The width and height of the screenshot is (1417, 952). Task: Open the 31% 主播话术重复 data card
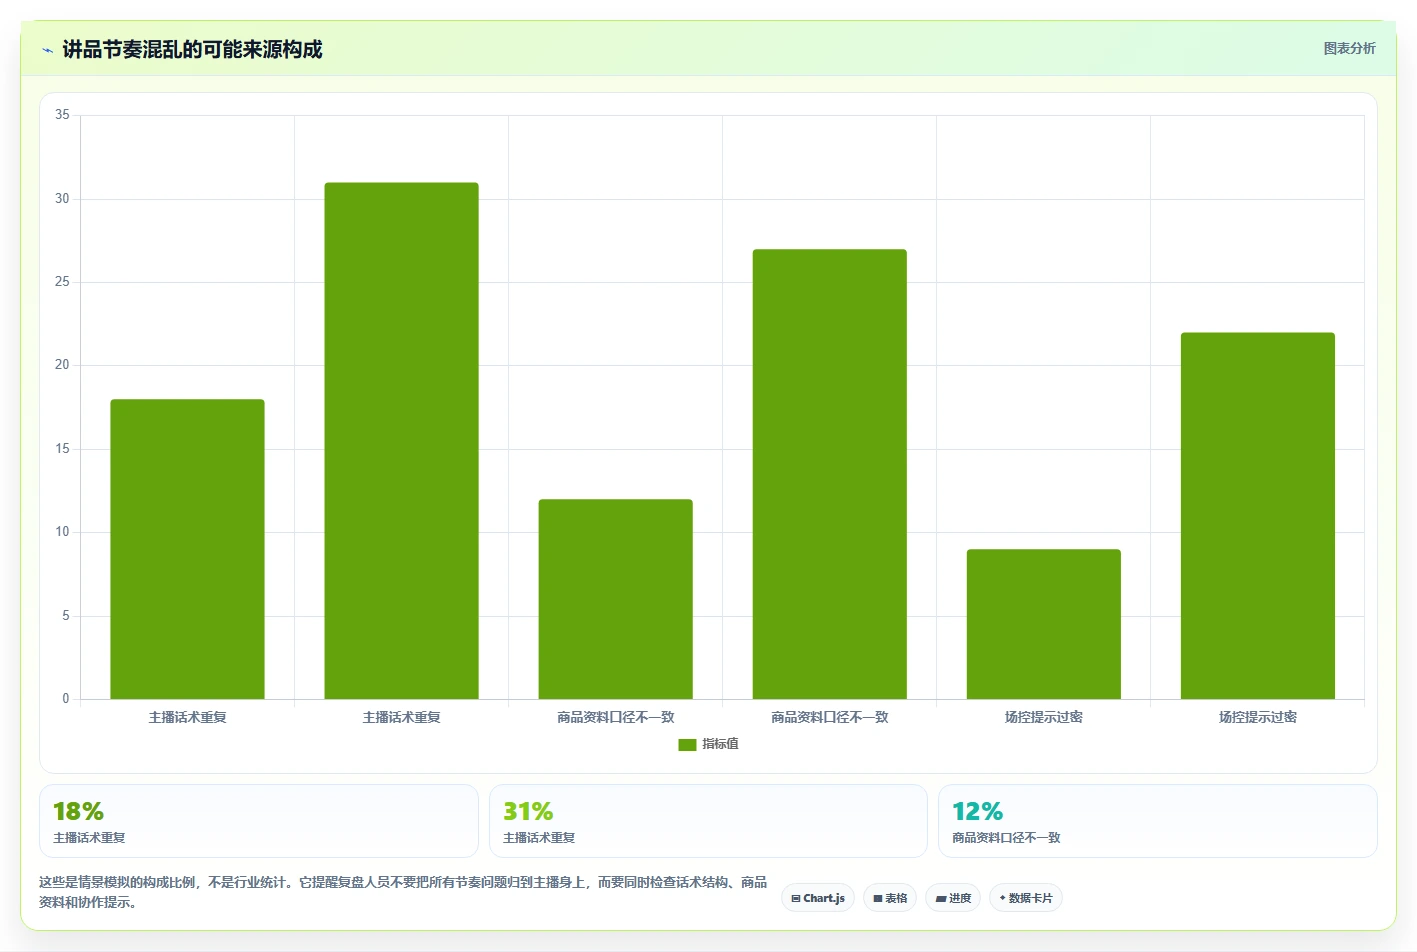click(x=708, y=821)
